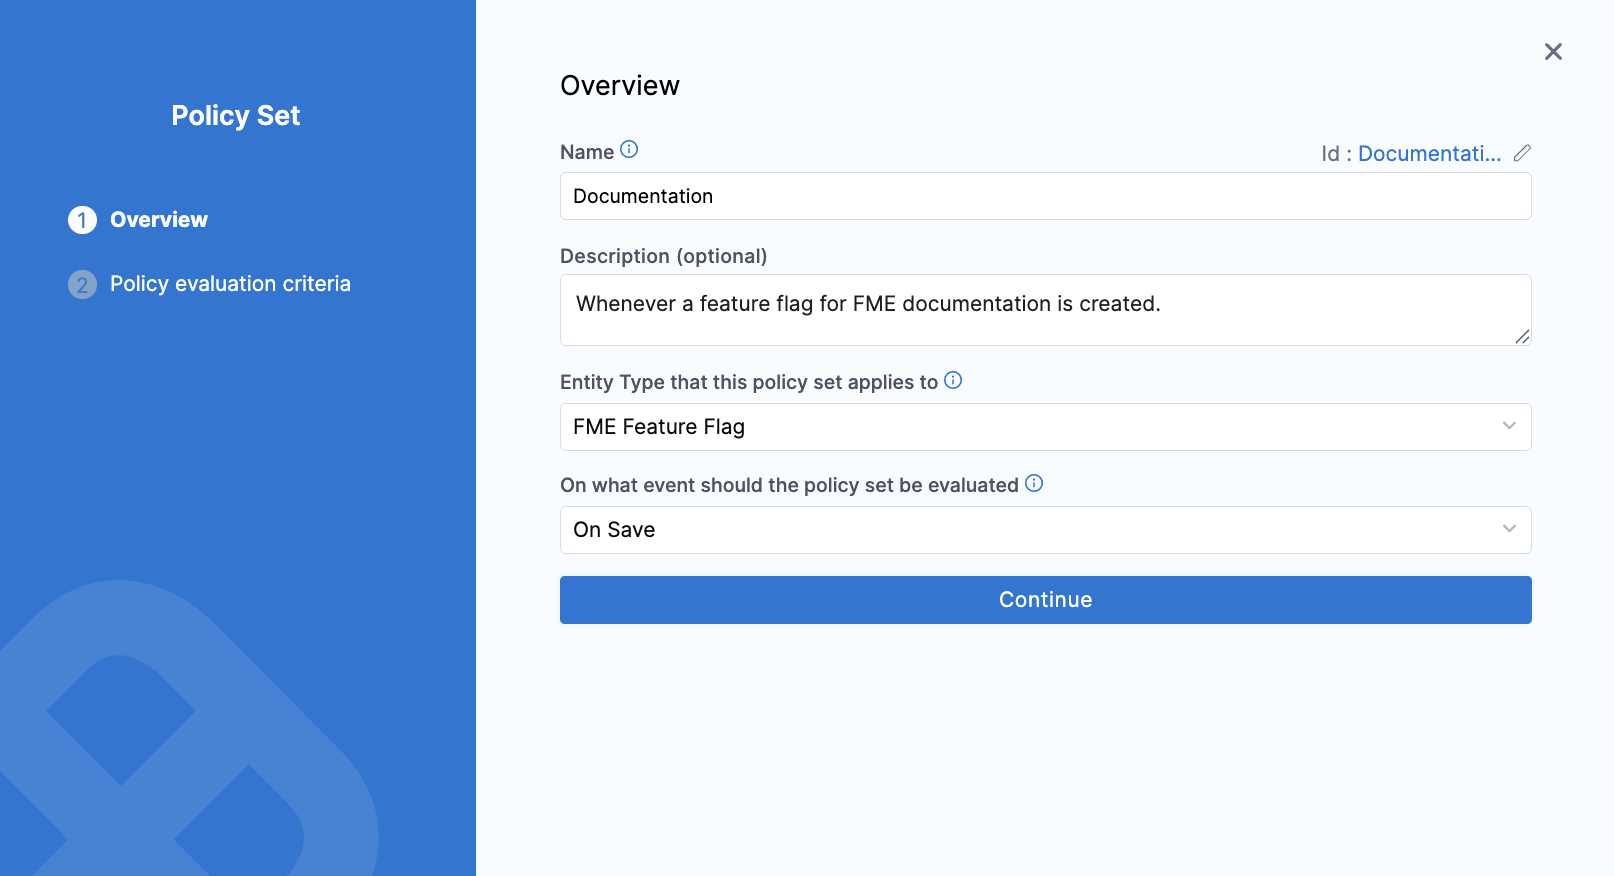Go to the Overview step
The image size is (1614, 876).
pos(159,220)
